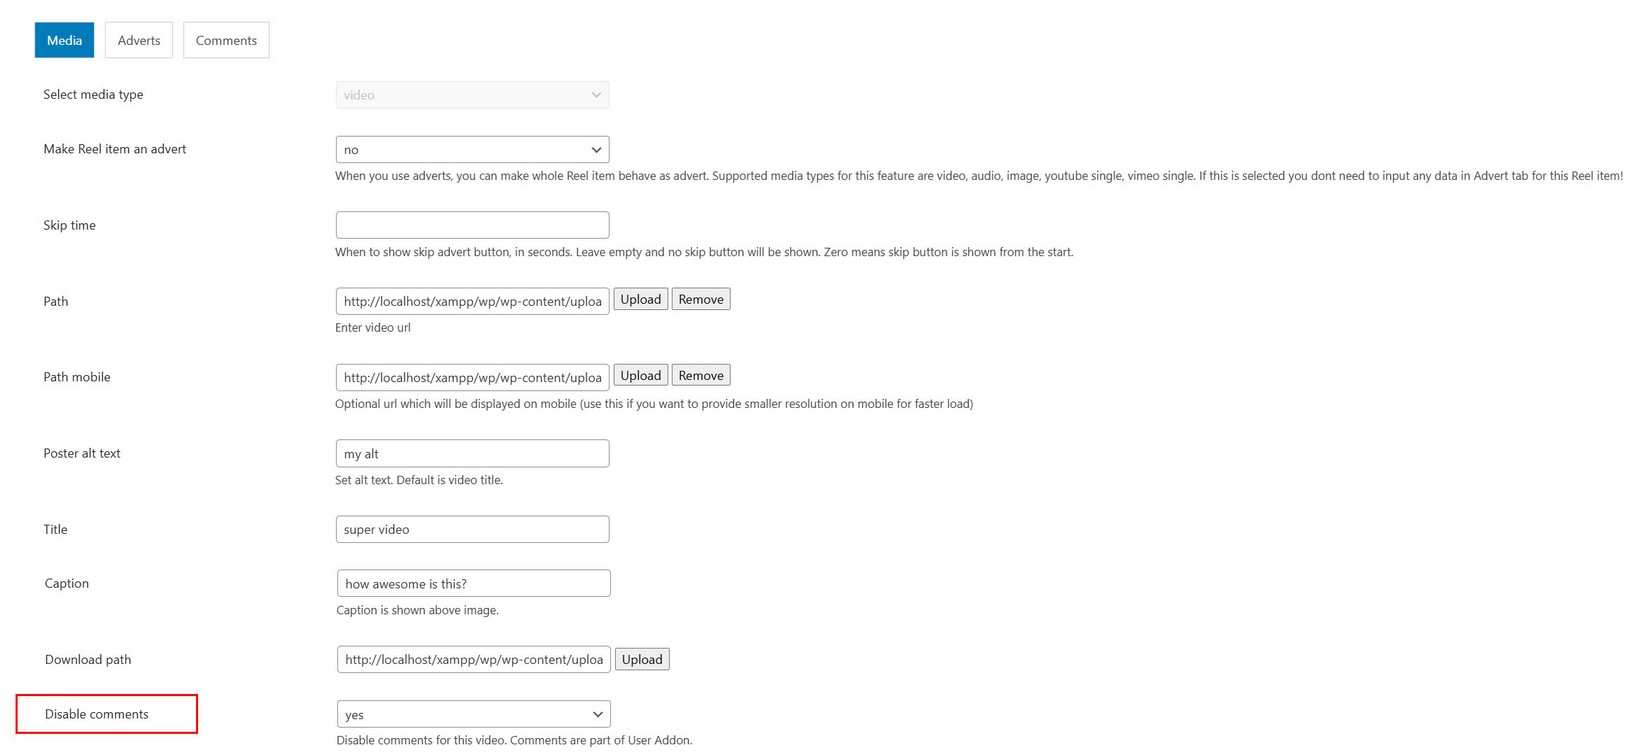
Task: Click Upload next to Download path
Action: pos(642,659)
